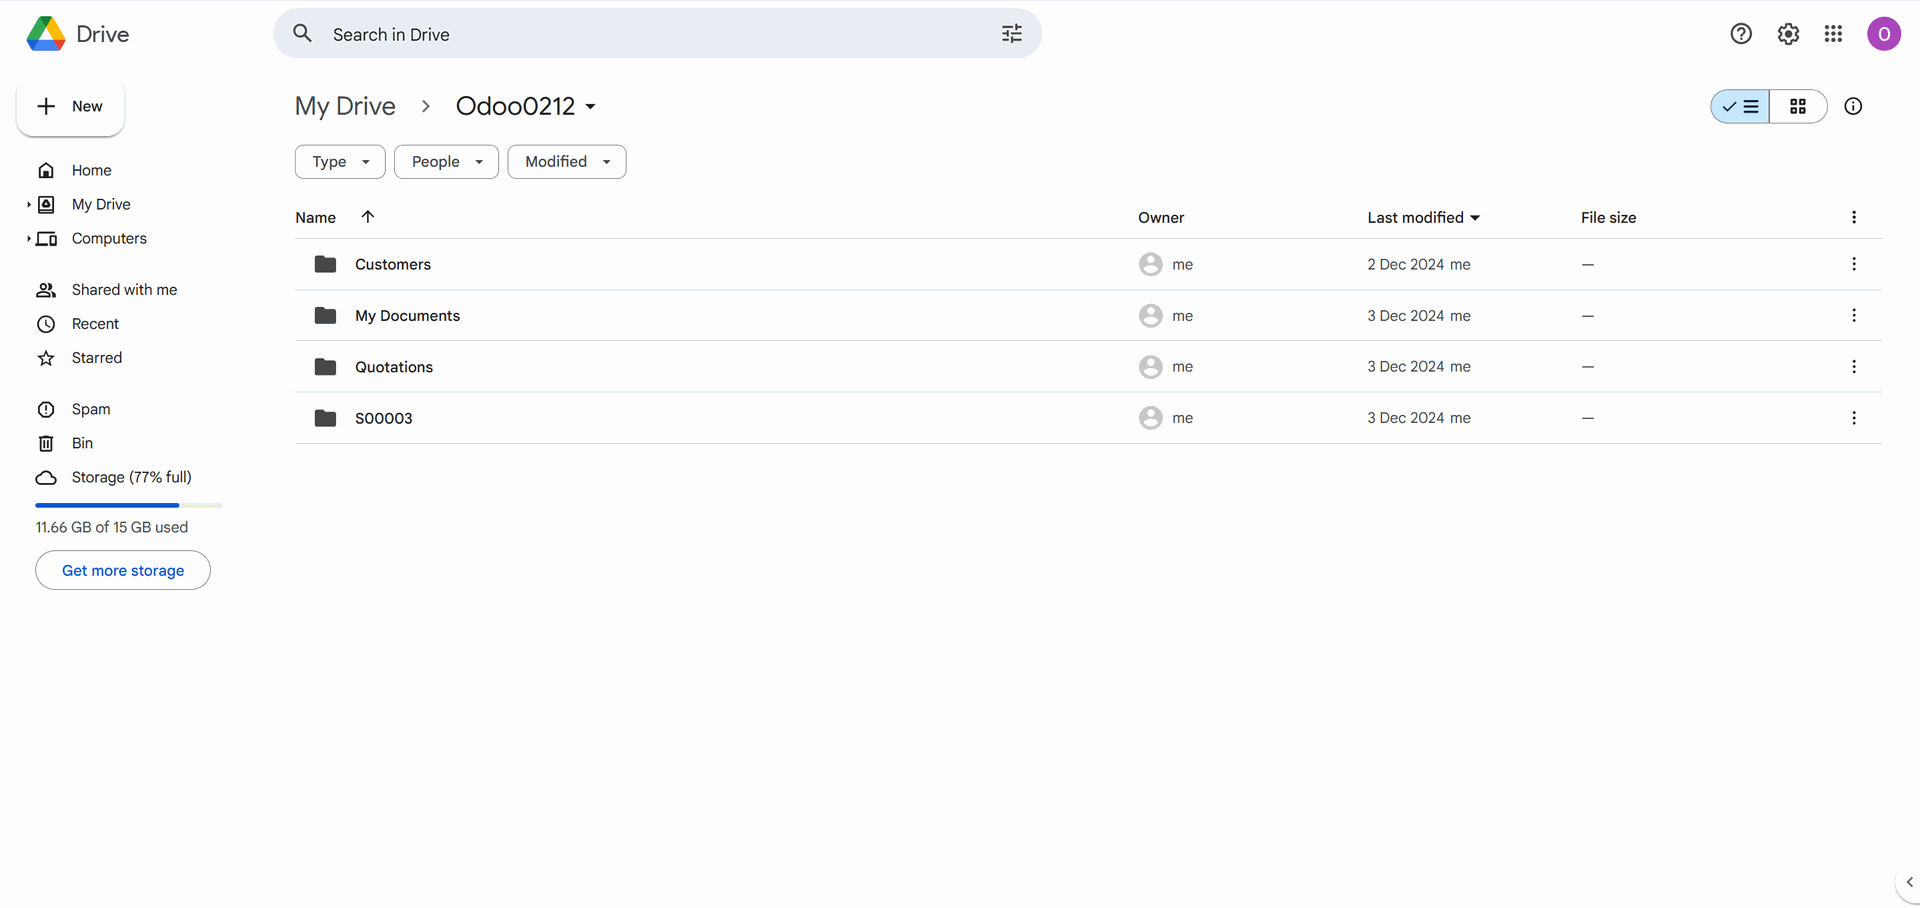View folder details info icon
Viewport: 1920px width, 908px height.
(1853, 106)
